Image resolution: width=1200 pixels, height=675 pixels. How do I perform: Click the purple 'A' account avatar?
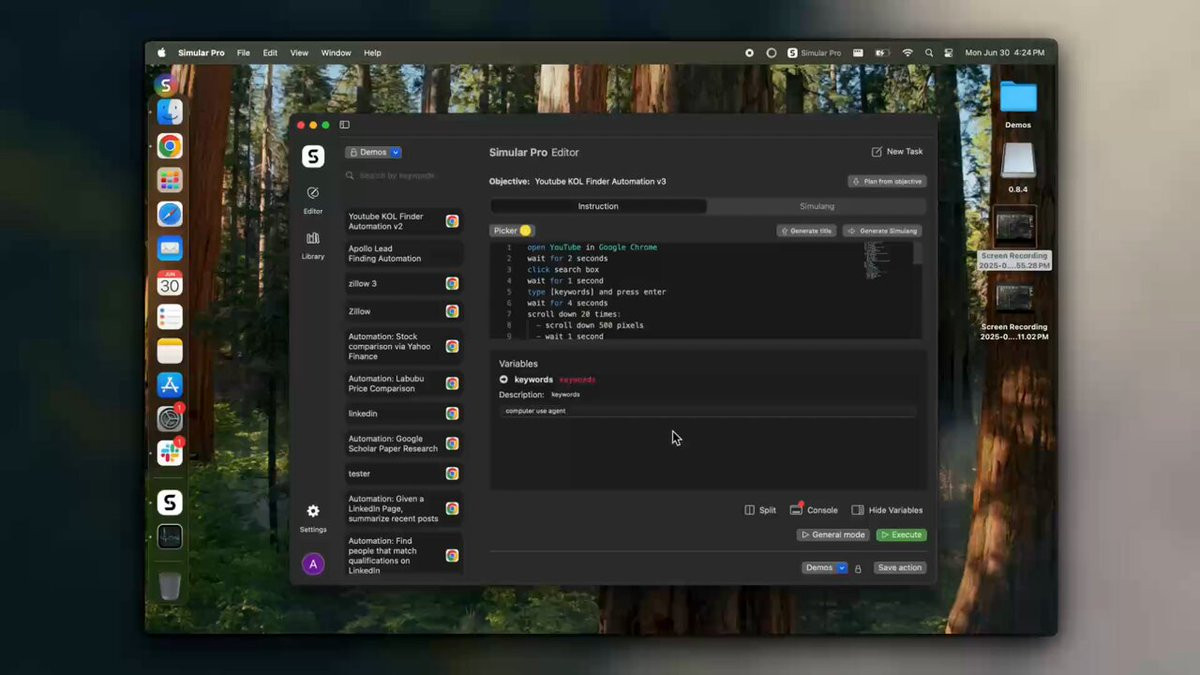[313, 564]
